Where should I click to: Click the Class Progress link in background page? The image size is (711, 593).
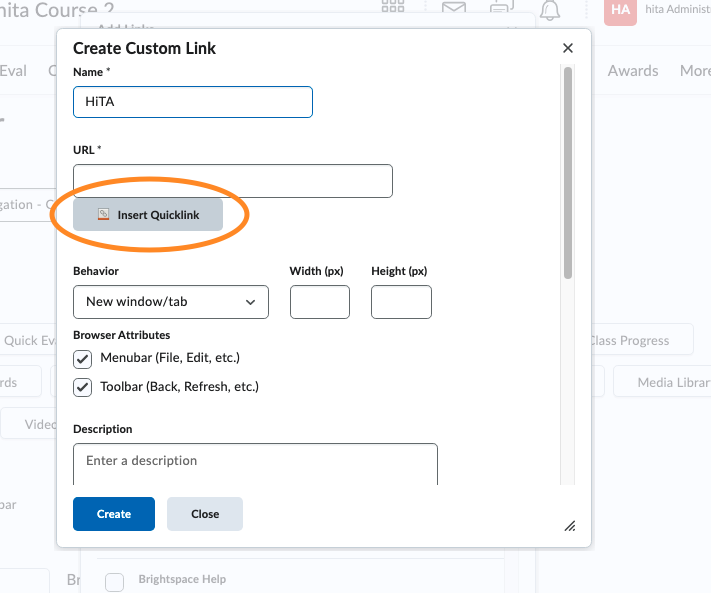pyautogui.click(x=629, y=340)
